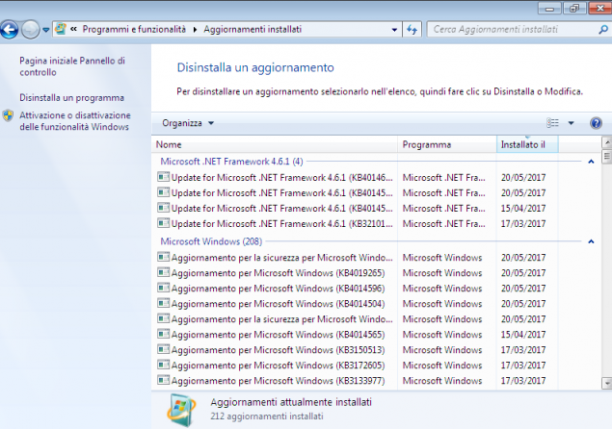
Task: Click the update icon for KB4019265
Action: (163, 272)
